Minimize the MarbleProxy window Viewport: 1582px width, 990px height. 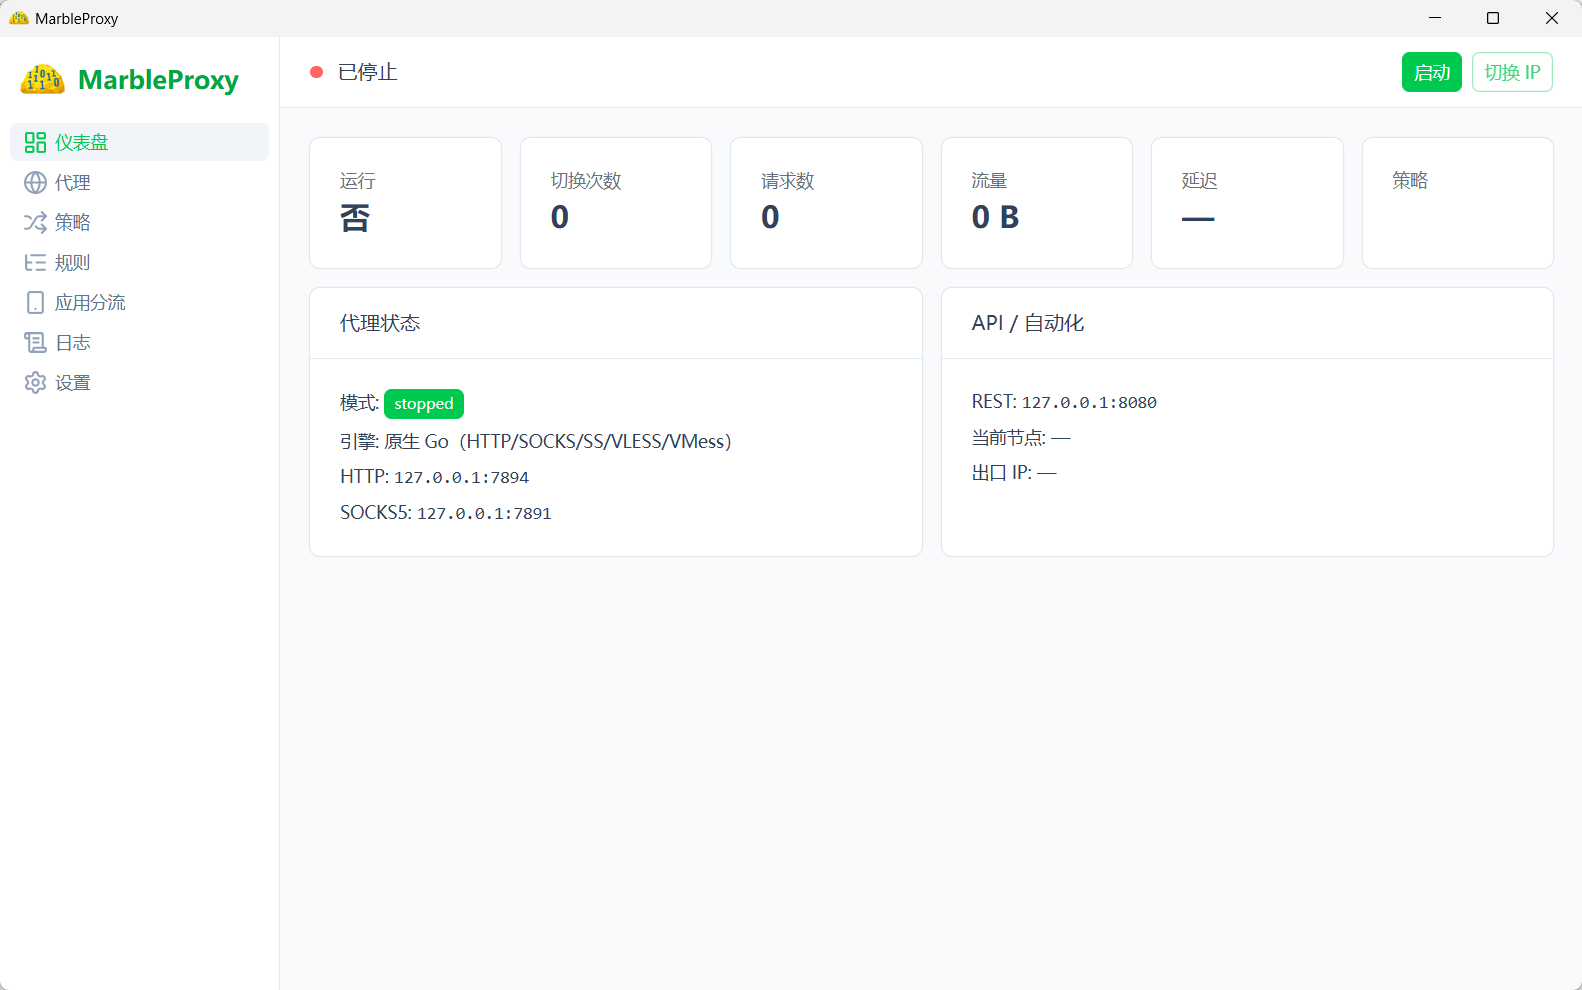pyautogui.click(x=1435, y=18)
